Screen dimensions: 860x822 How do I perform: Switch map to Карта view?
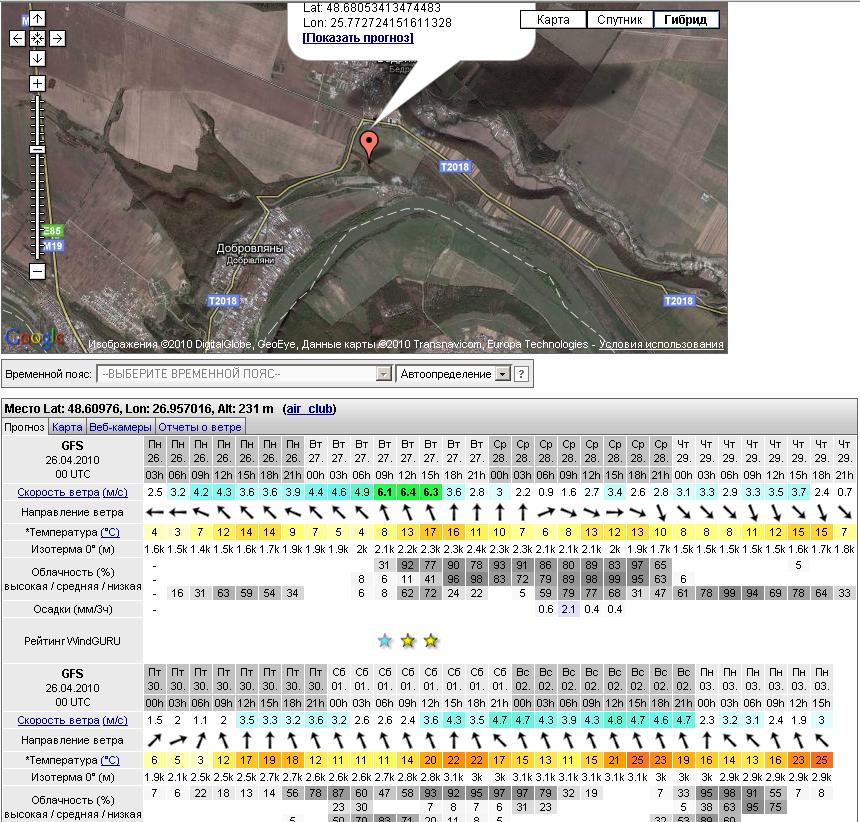pyautogui.click(x=553, y=20)
